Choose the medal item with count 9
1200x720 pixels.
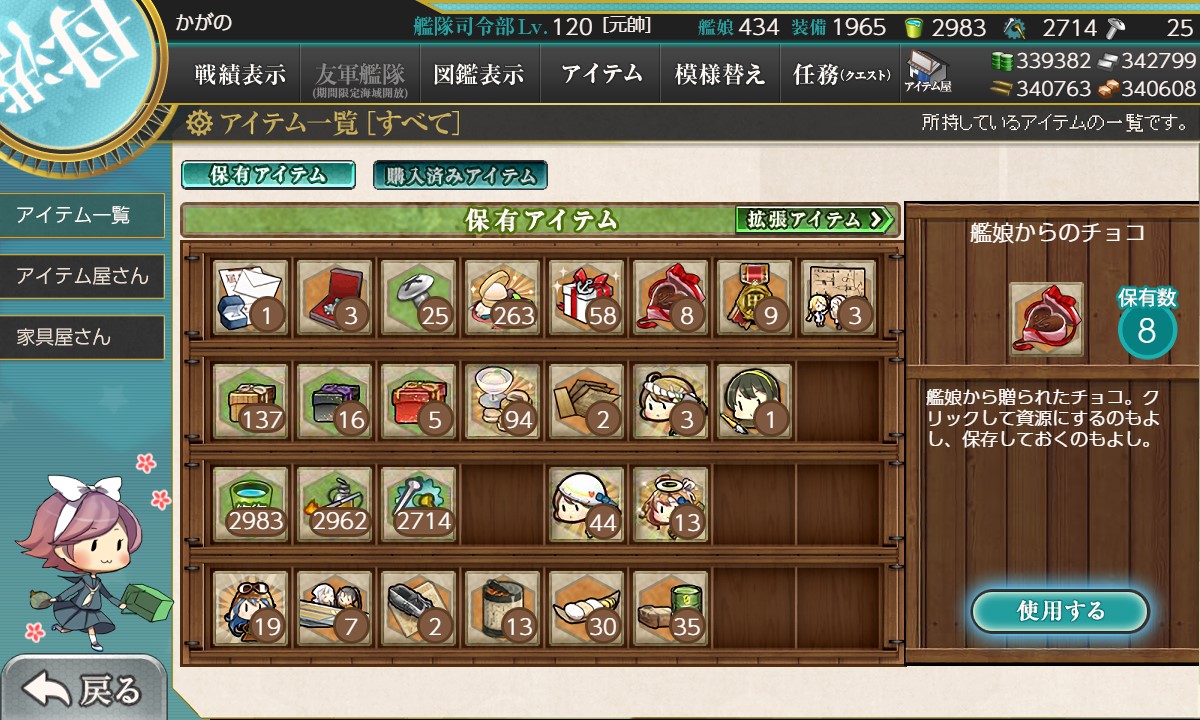coord(753,297)
